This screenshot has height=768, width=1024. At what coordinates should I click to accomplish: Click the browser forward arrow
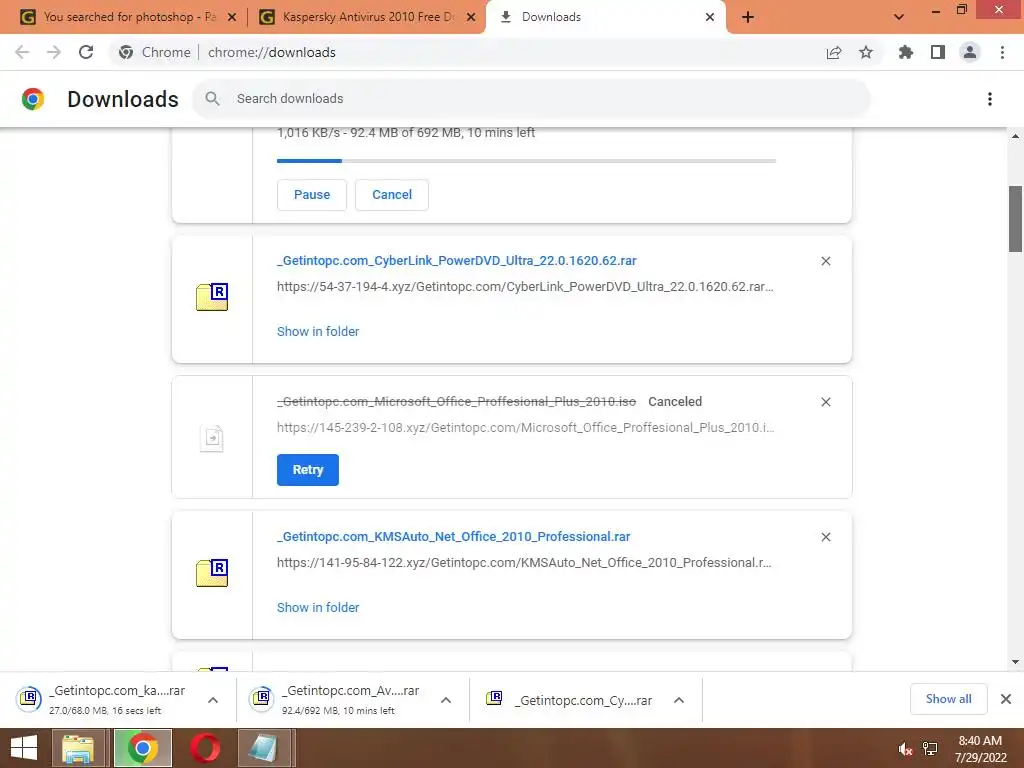pos(54,52)
